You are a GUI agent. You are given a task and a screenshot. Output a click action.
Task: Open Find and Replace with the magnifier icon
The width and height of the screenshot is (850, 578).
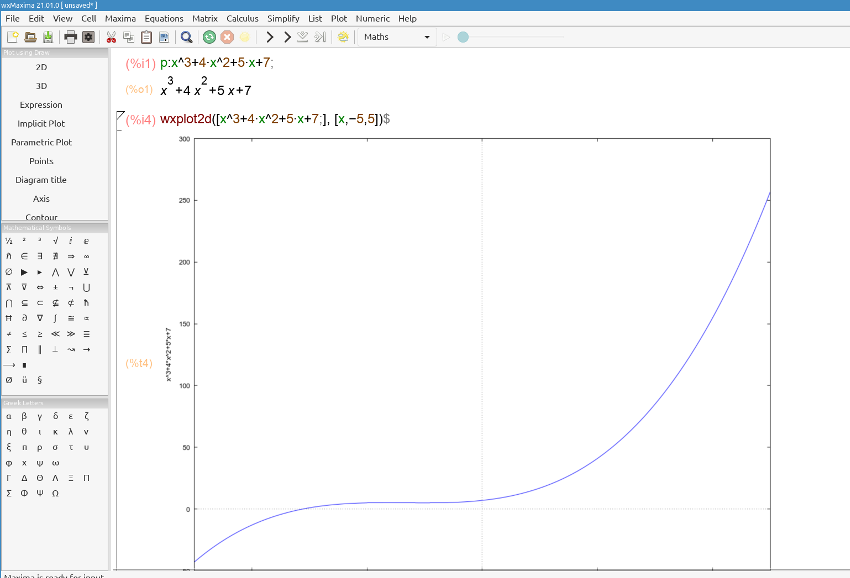(x=186, y=37)
